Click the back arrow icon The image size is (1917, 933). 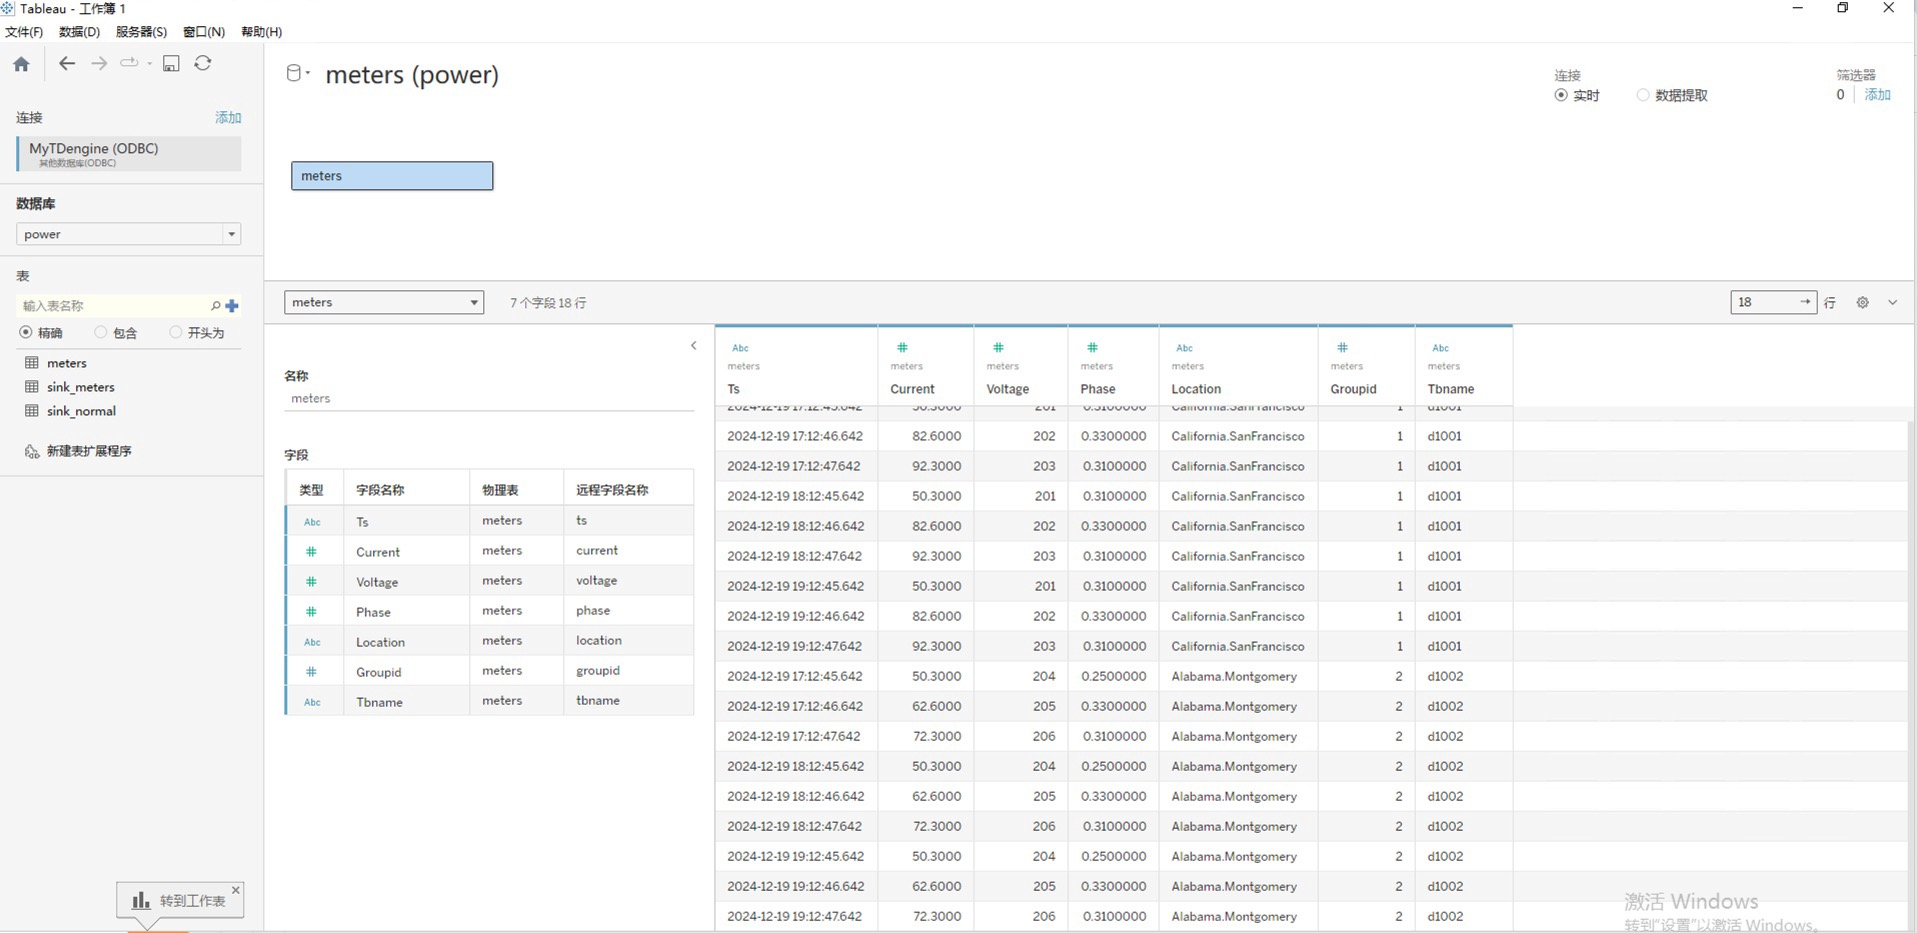(x=67, y=64)
